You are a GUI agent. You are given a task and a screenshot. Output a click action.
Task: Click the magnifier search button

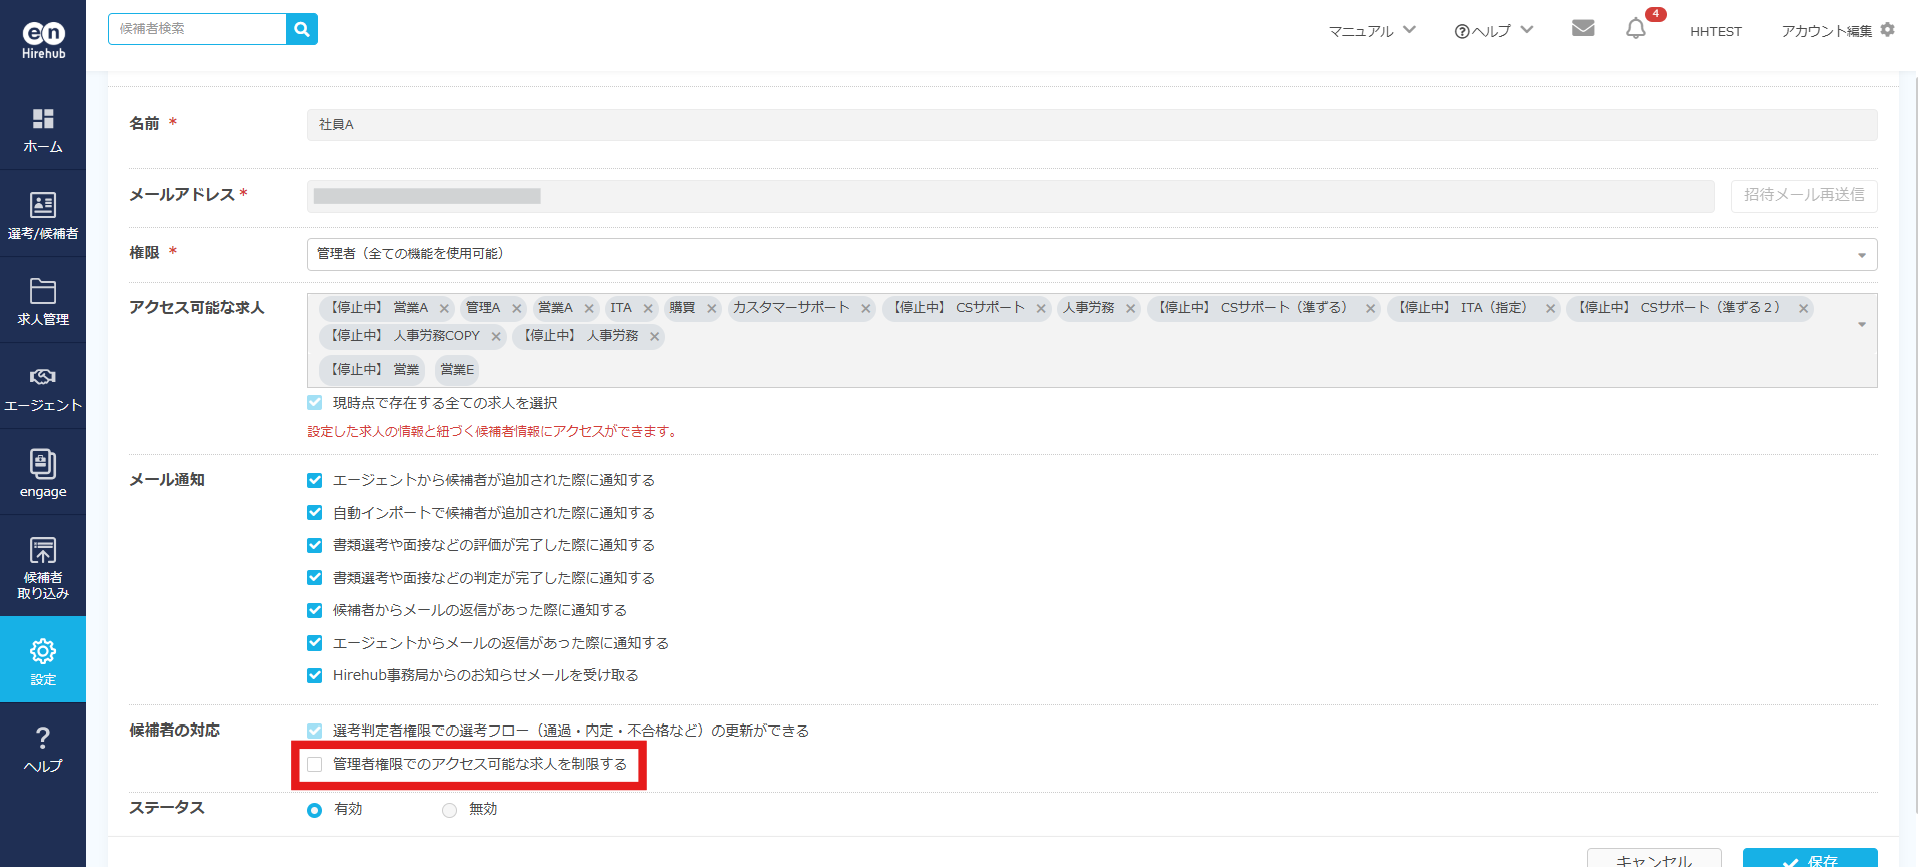coord(301,29)
